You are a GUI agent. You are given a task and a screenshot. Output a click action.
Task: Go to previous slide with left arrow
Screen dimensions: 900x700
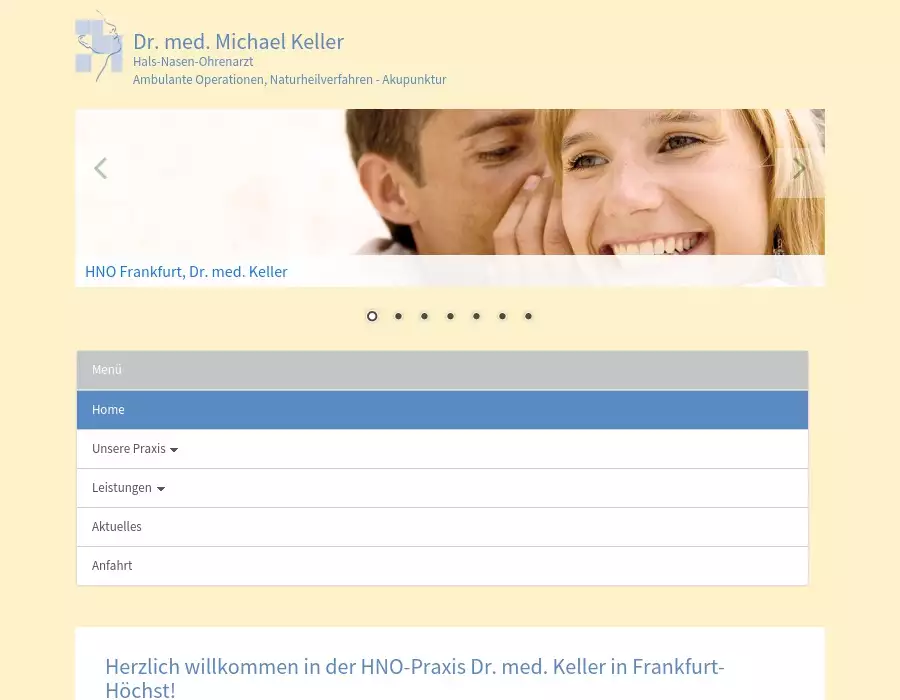(x=100, y=169)
